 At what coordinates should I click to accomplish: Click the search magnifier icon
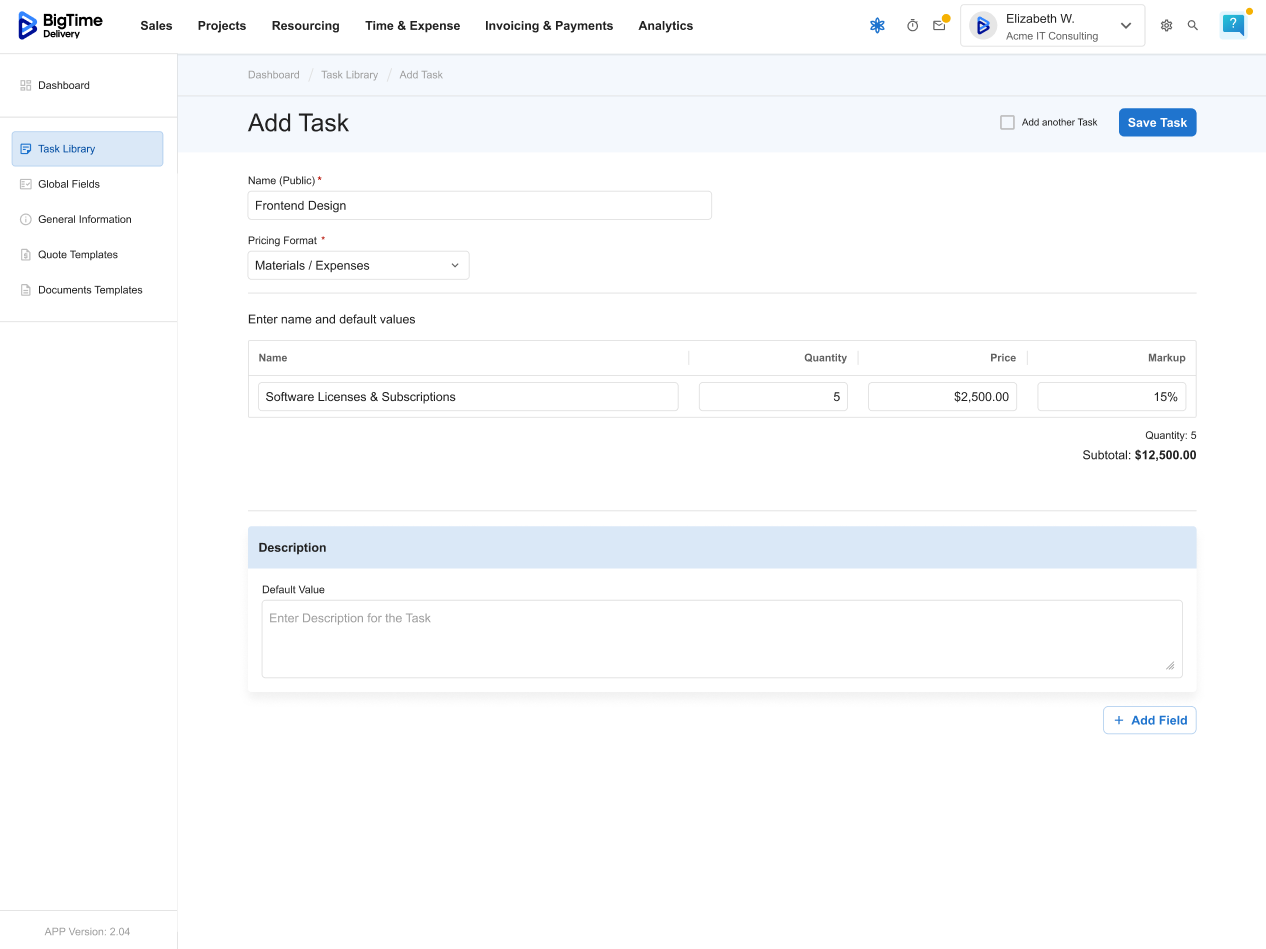click(1193, 26)
